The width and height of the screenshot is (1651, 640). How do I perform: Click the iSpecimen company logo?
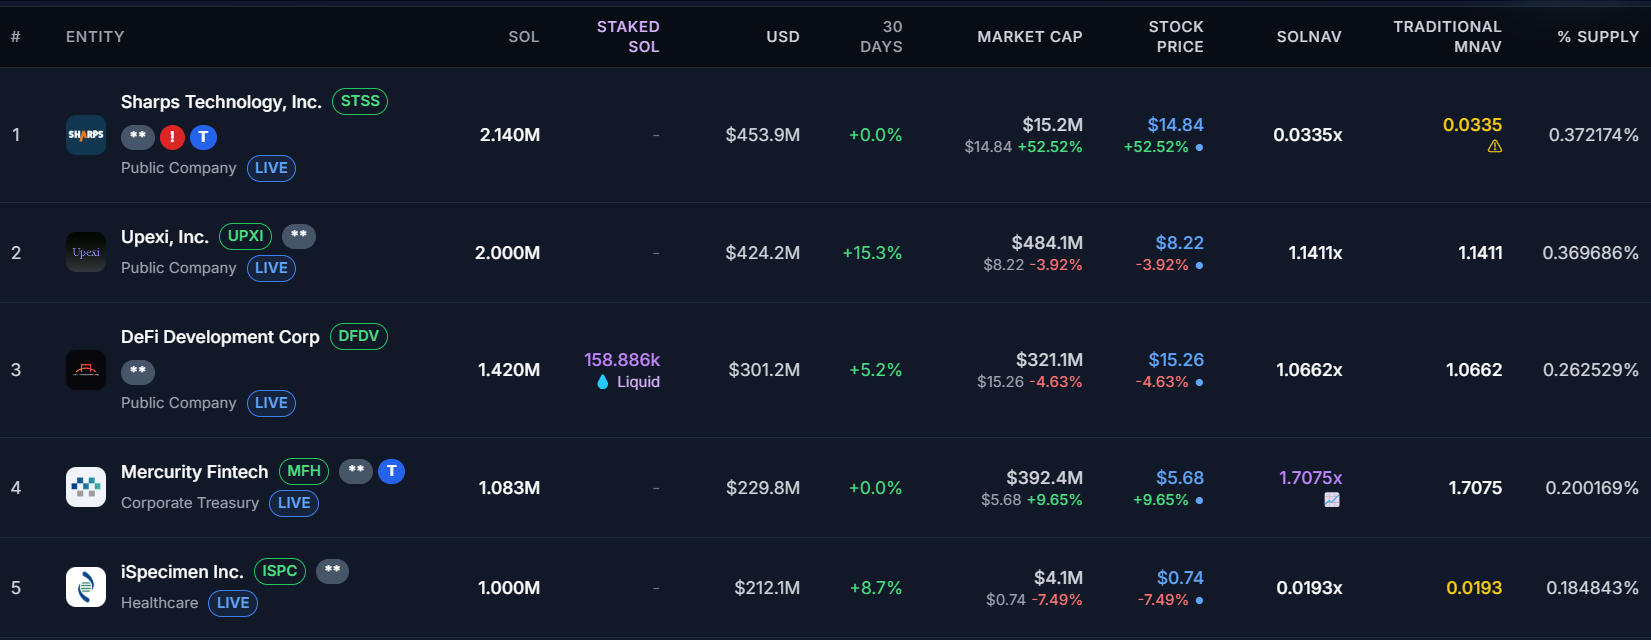click(x=86, y=587)
